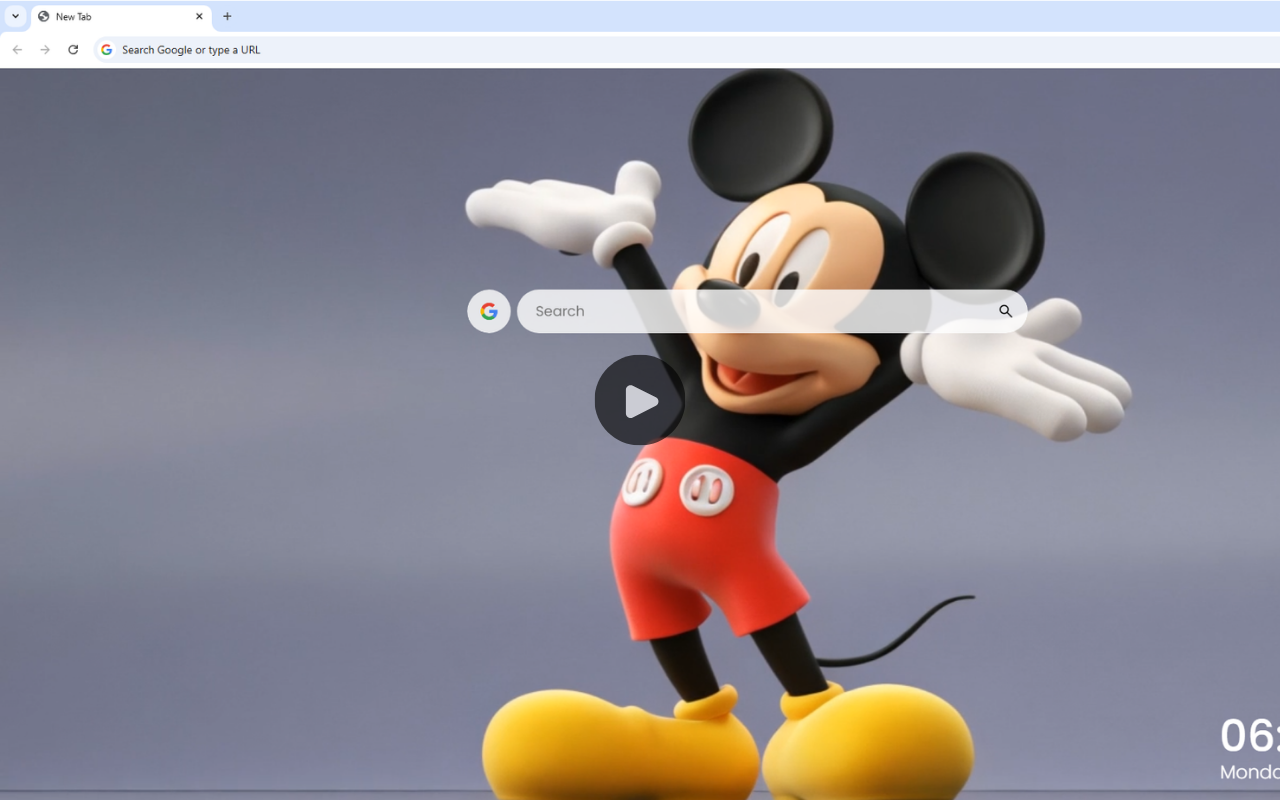Image resolution: width=1280 pixels, height=800 pixels.
Task: Click the empty tab strip area
Action: click(x=700, y=16)
